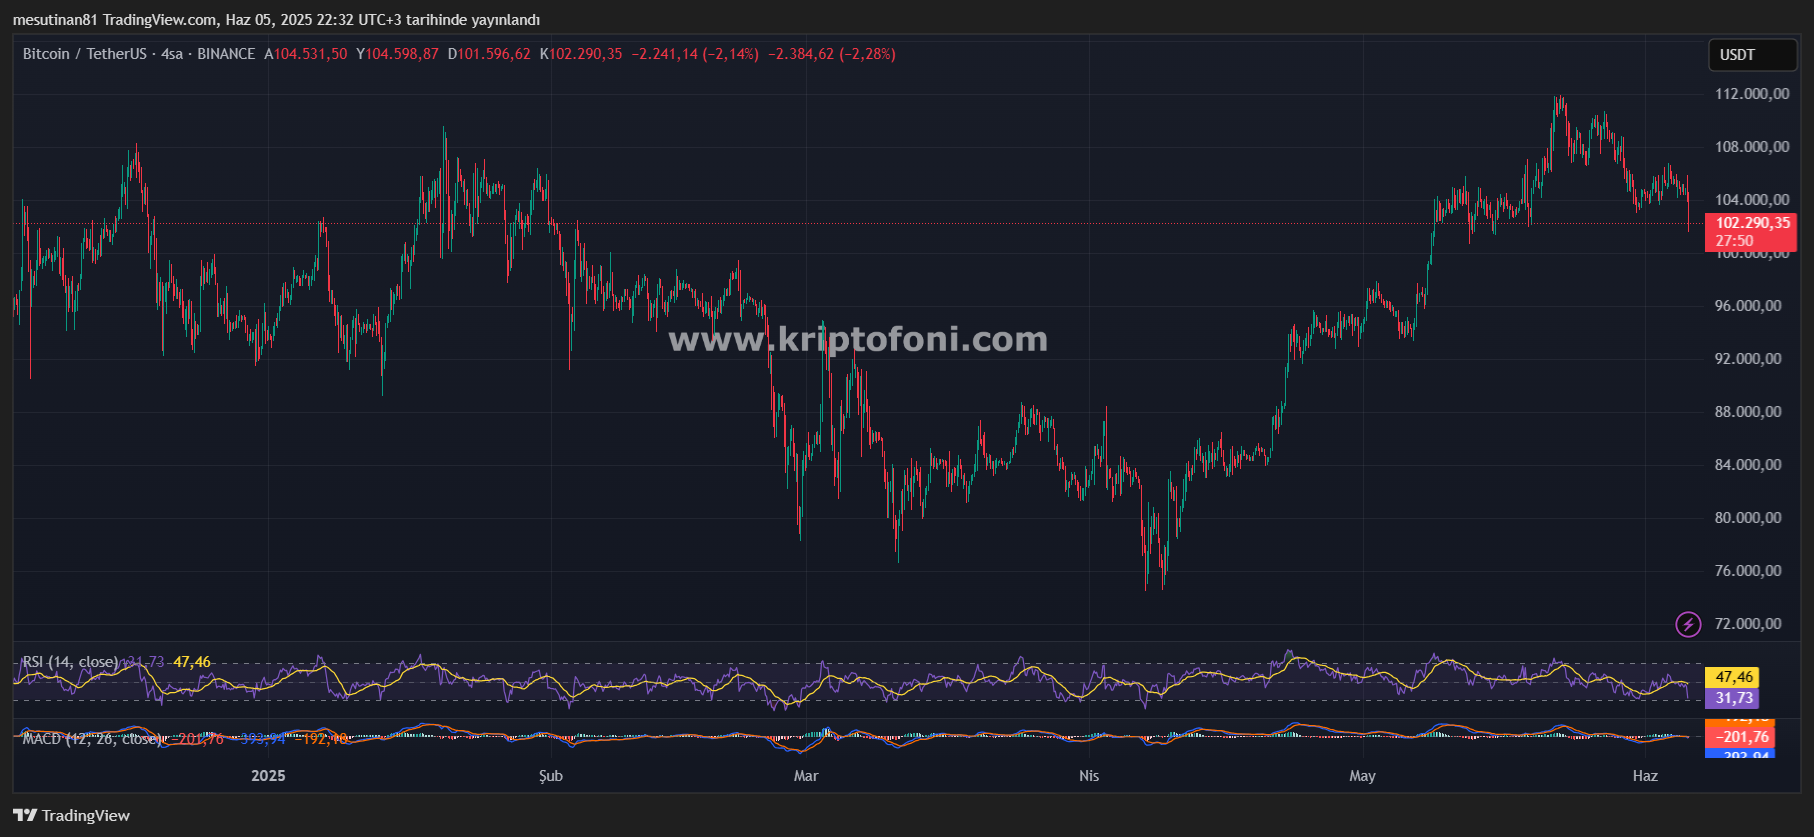Image resolution: width=1814 pixels, height=837 pixels.
Task: Click the 88.000,00 price axis label
Action: coord(1748,412)
